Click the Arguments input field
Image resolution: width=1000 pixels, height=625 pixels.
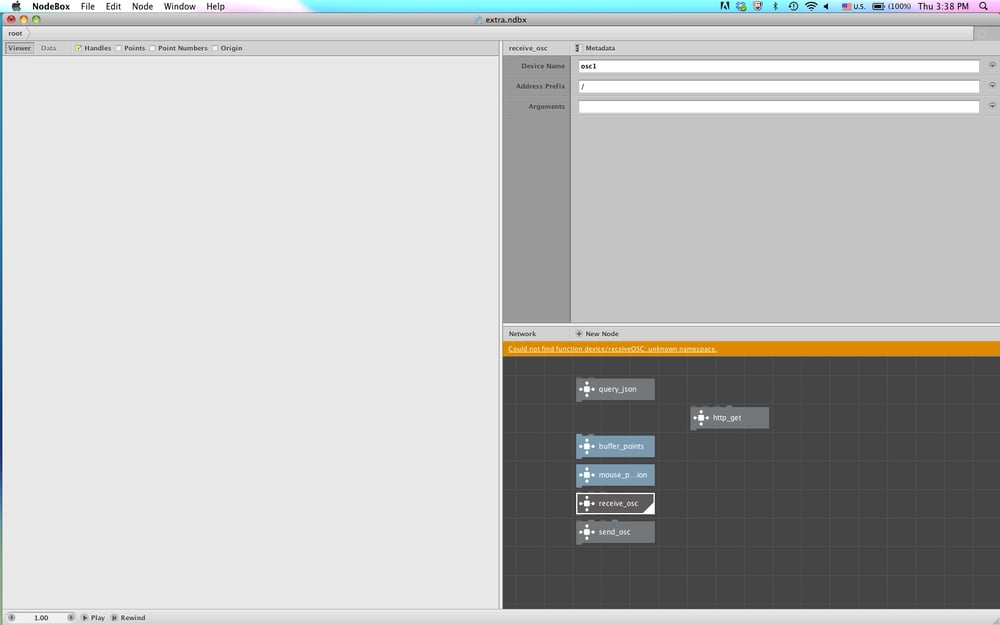click(779, 107)
